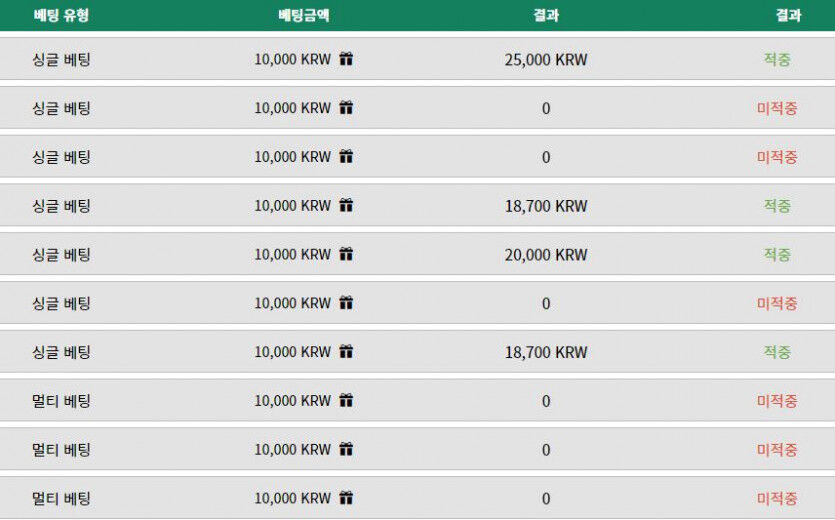
Task: Click 미적중 status in the bottom row
Action: (x=777, y=498)
